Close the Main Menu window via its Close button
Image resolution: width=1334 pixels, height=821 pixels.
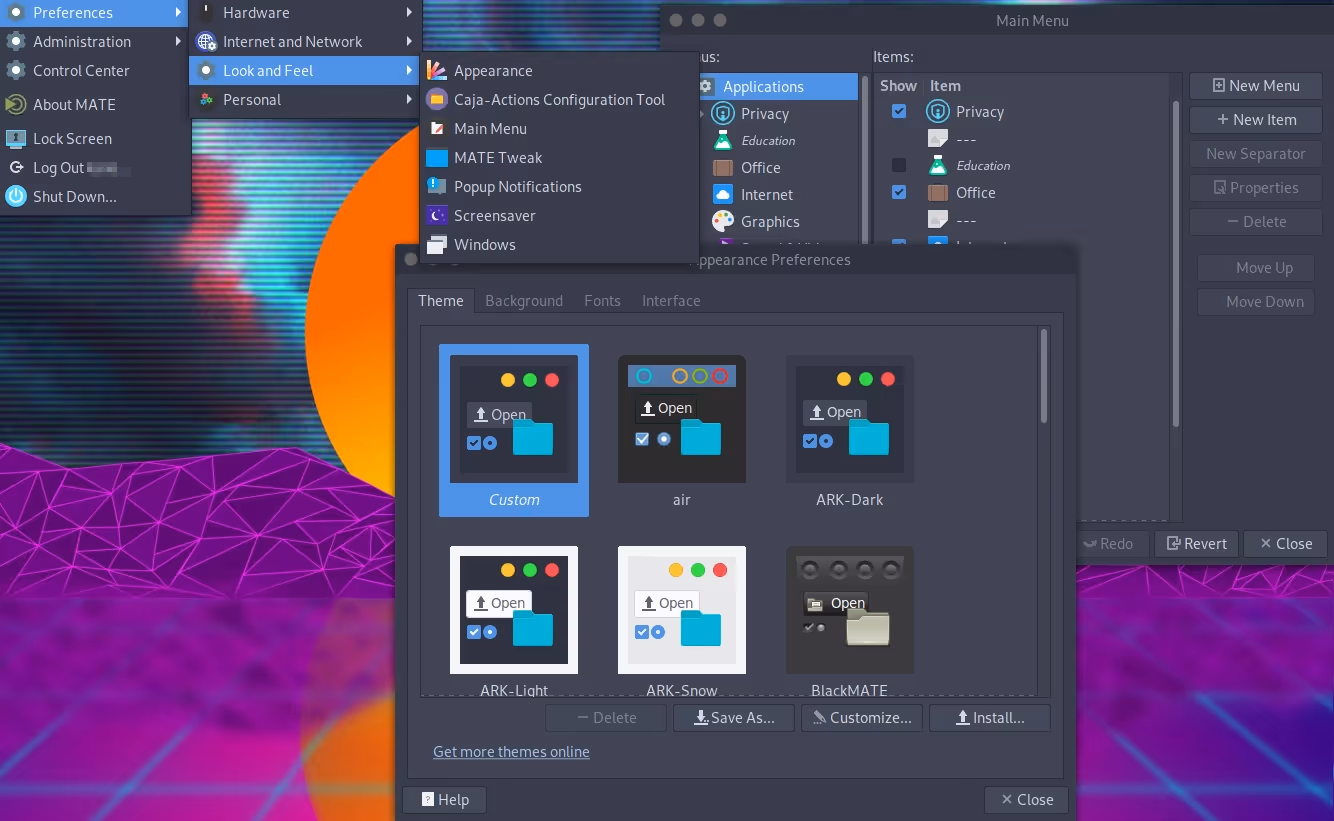coord(1286,544)
